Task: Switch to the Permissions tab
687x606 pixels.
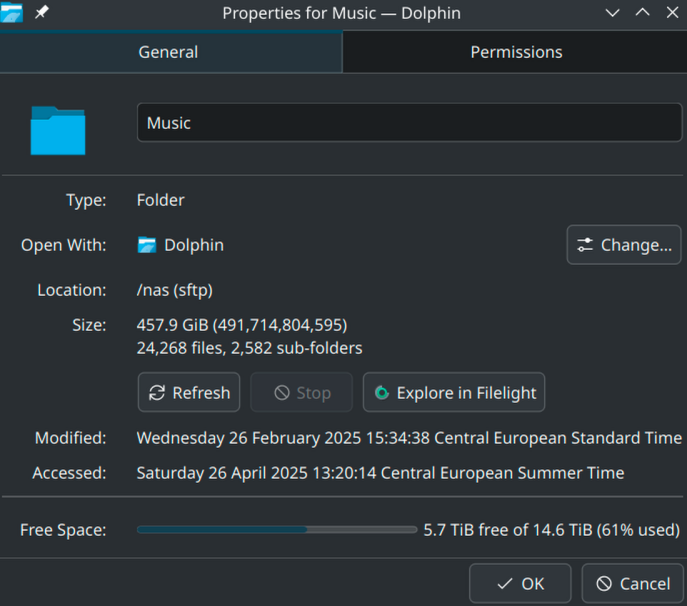Action: click(x=515, y=52)
